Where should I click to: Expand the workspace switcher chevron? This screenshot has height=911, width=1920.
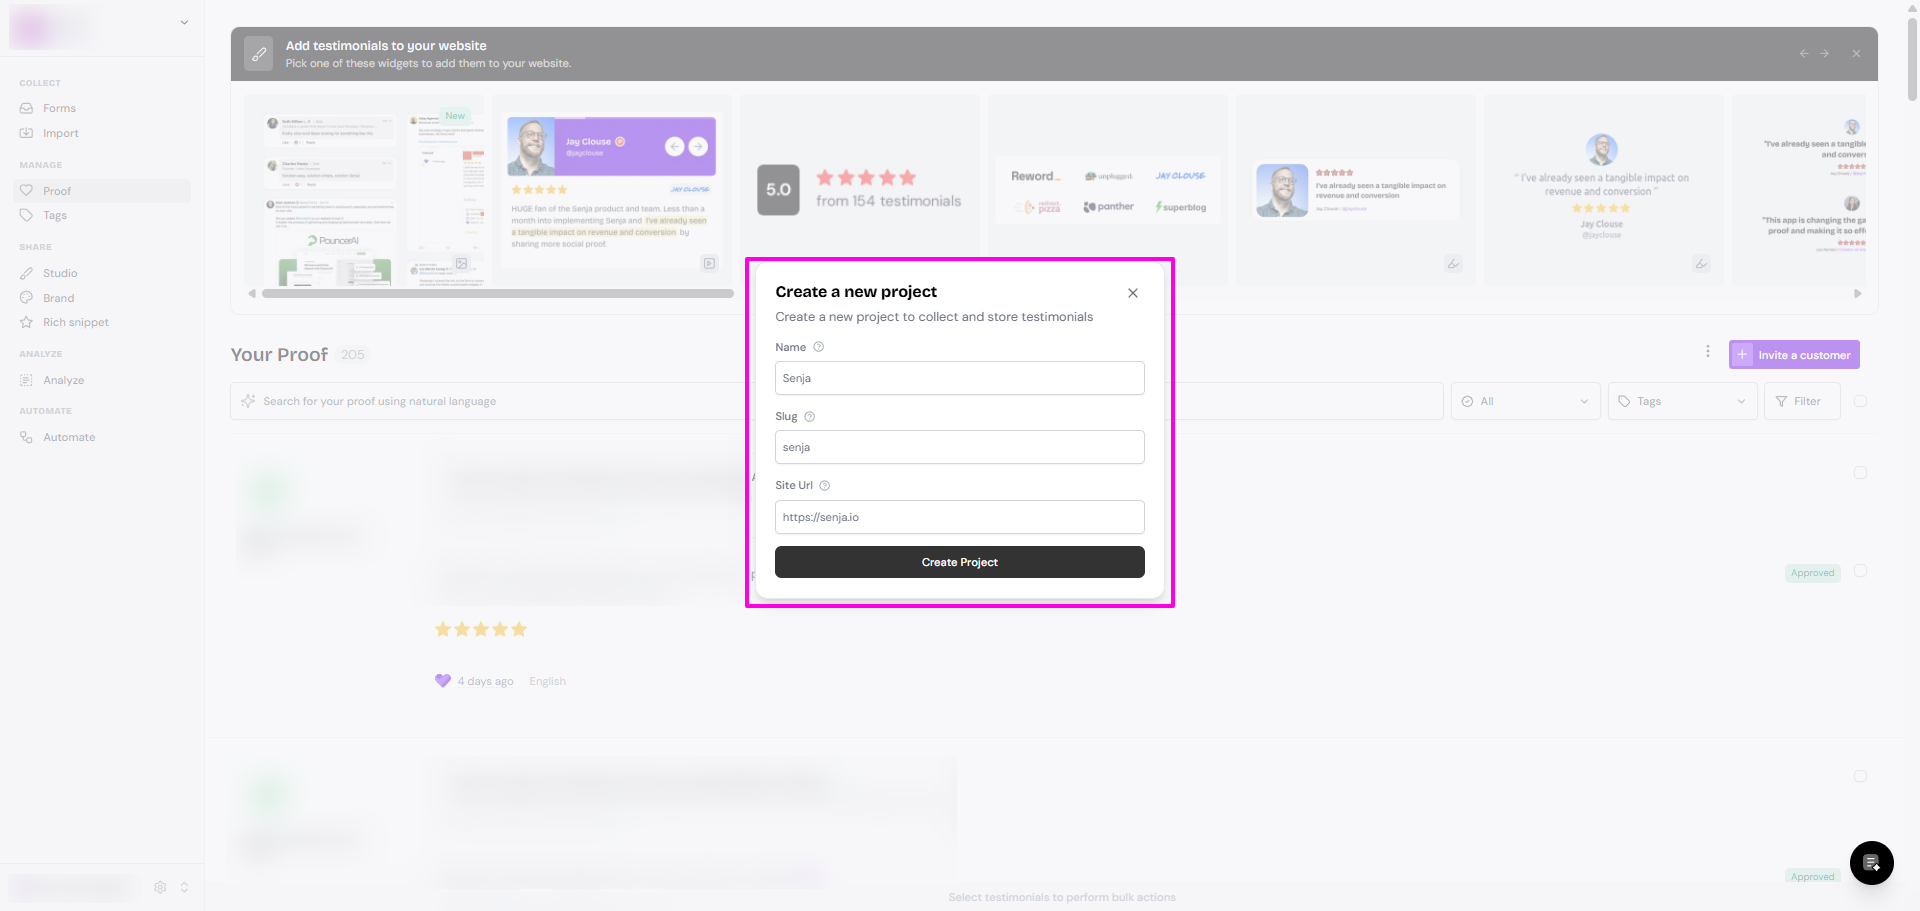pyautogui.click(x=184, y=23)
